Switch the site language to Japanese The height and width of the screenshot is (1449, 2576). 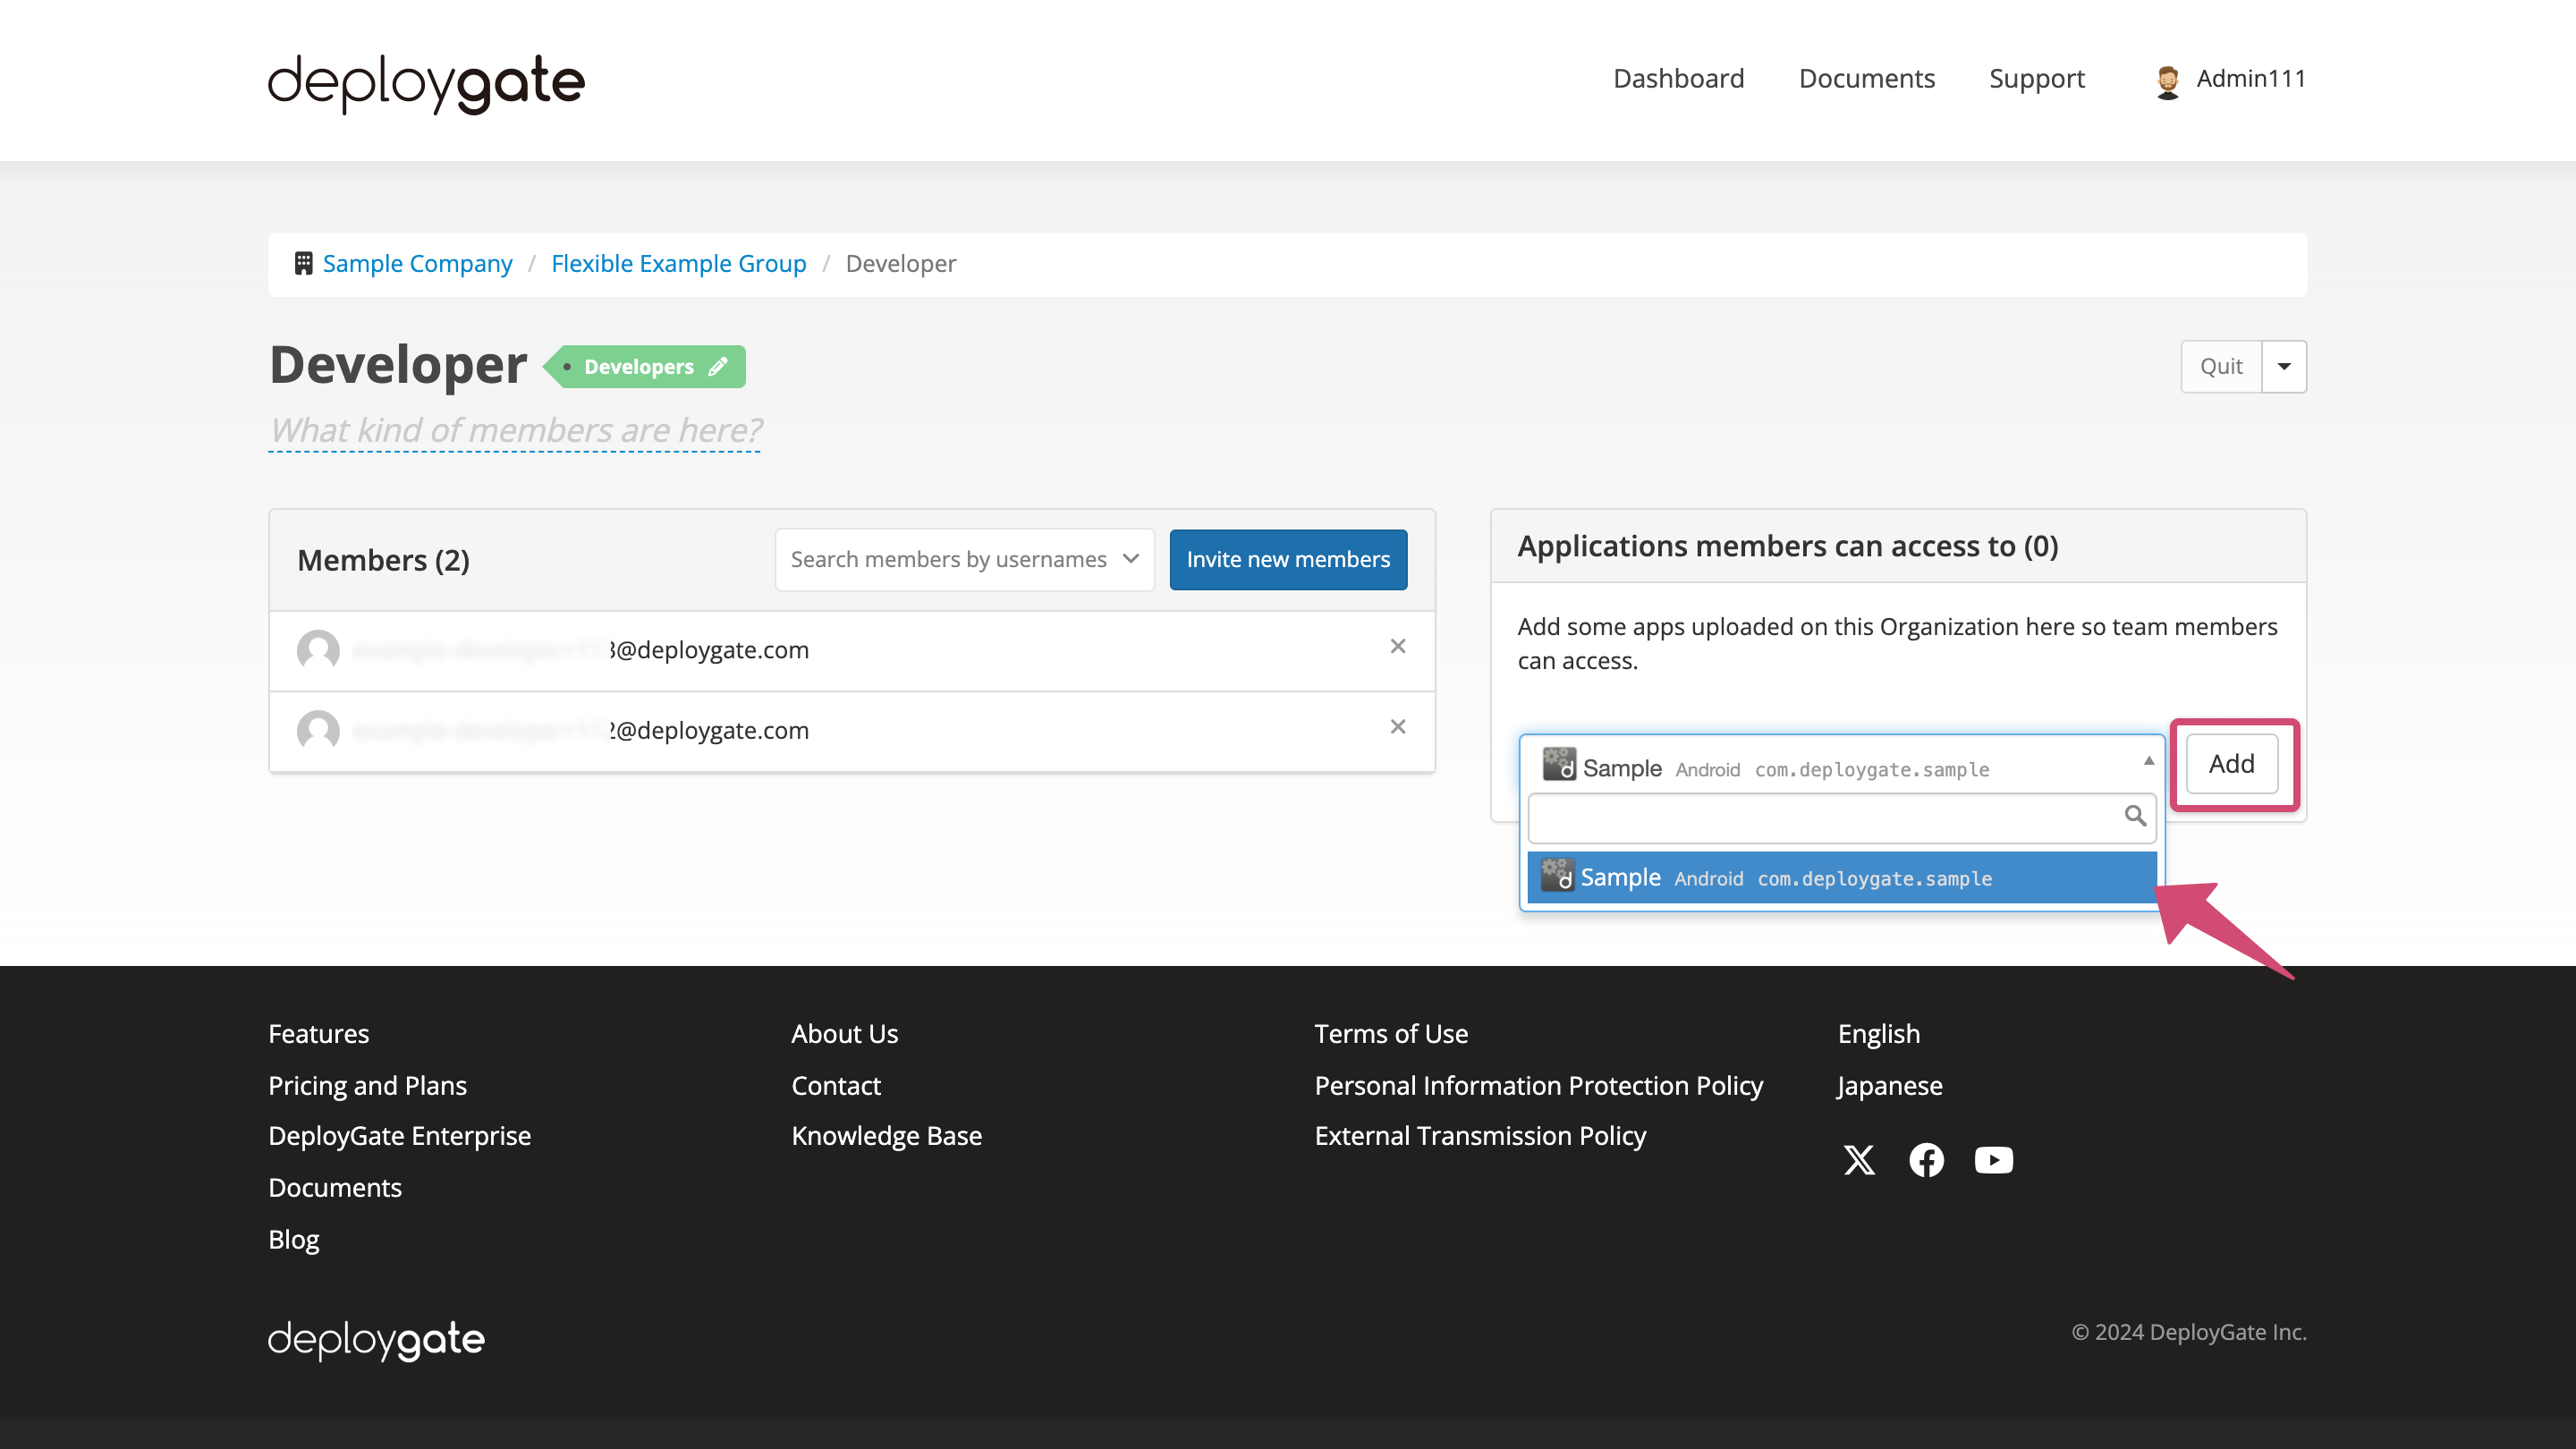click(x=1889, y=1085)
